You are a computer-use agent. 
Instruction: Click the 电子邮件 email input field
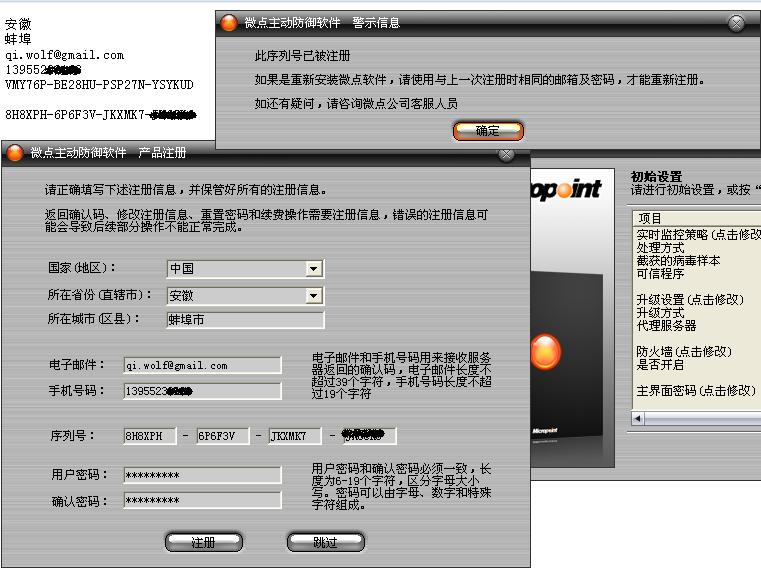[202, 365]
